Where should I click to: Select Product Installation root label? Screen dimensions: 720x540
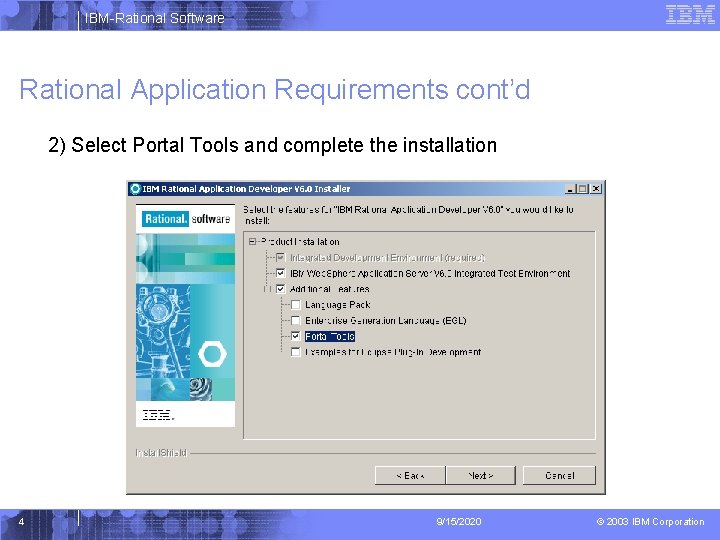point(300,242)
